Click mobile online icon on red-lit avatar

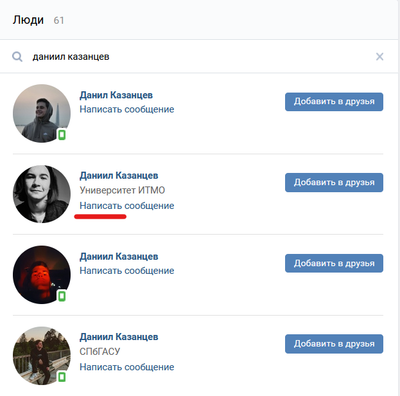tap(62, 296)
